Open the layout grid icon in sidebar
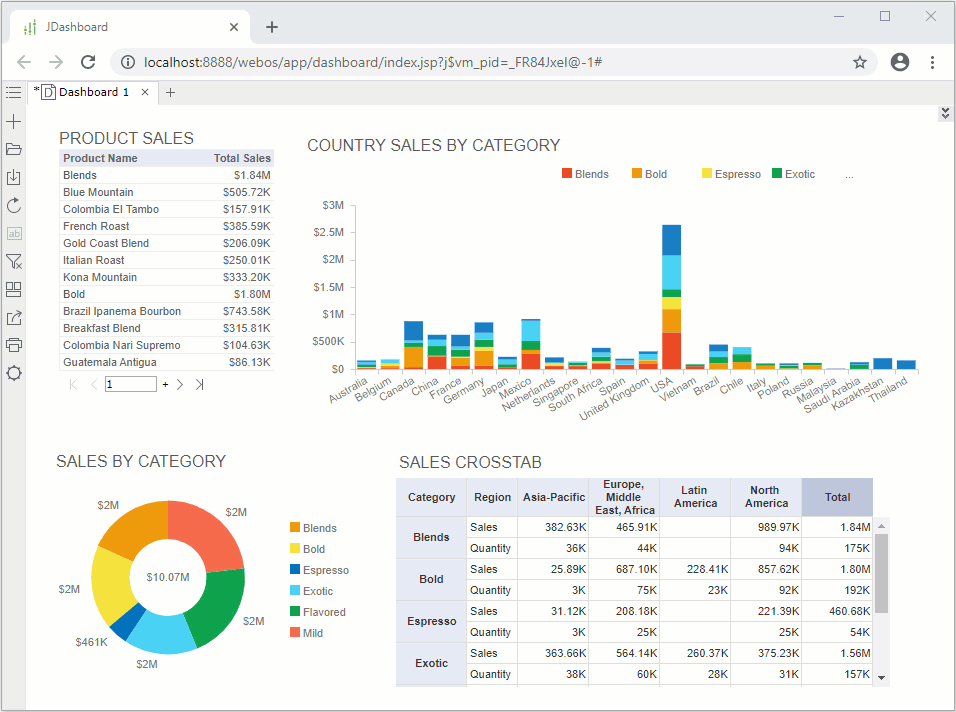956x712 pixels. [x=13, y=290]
